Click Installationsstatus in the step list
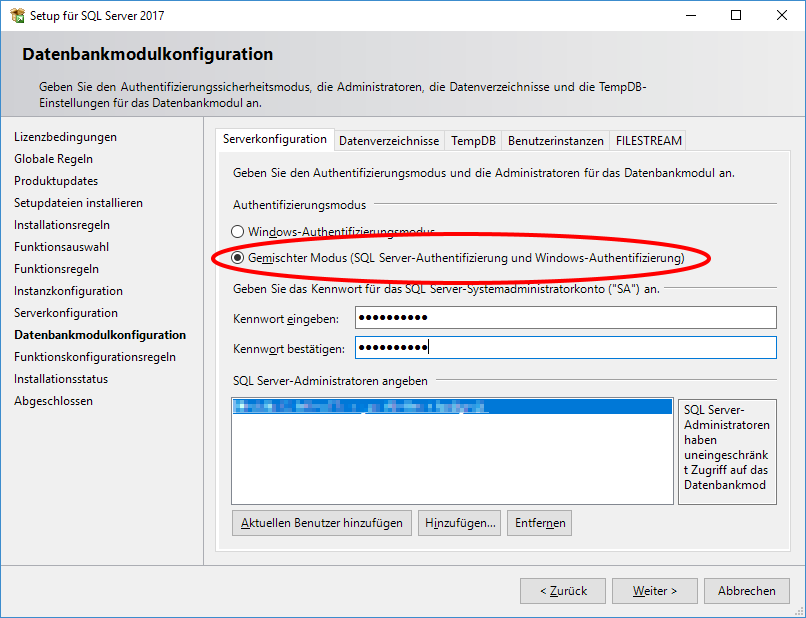806x618 pixels. click(x=61, y=379)
